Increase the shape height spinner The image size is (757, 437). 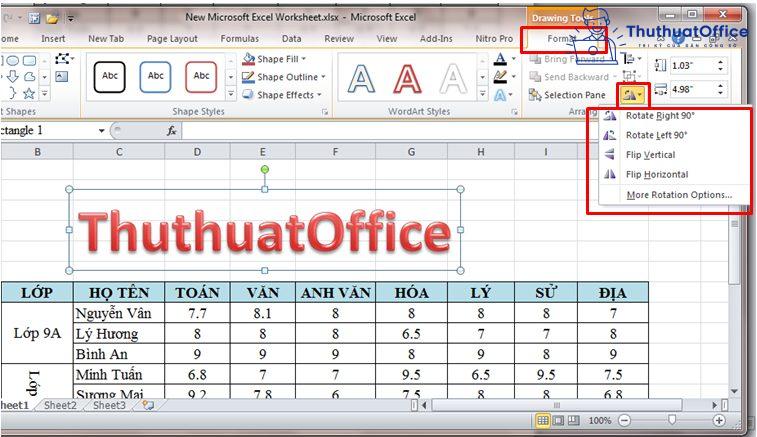coord(721,62)
